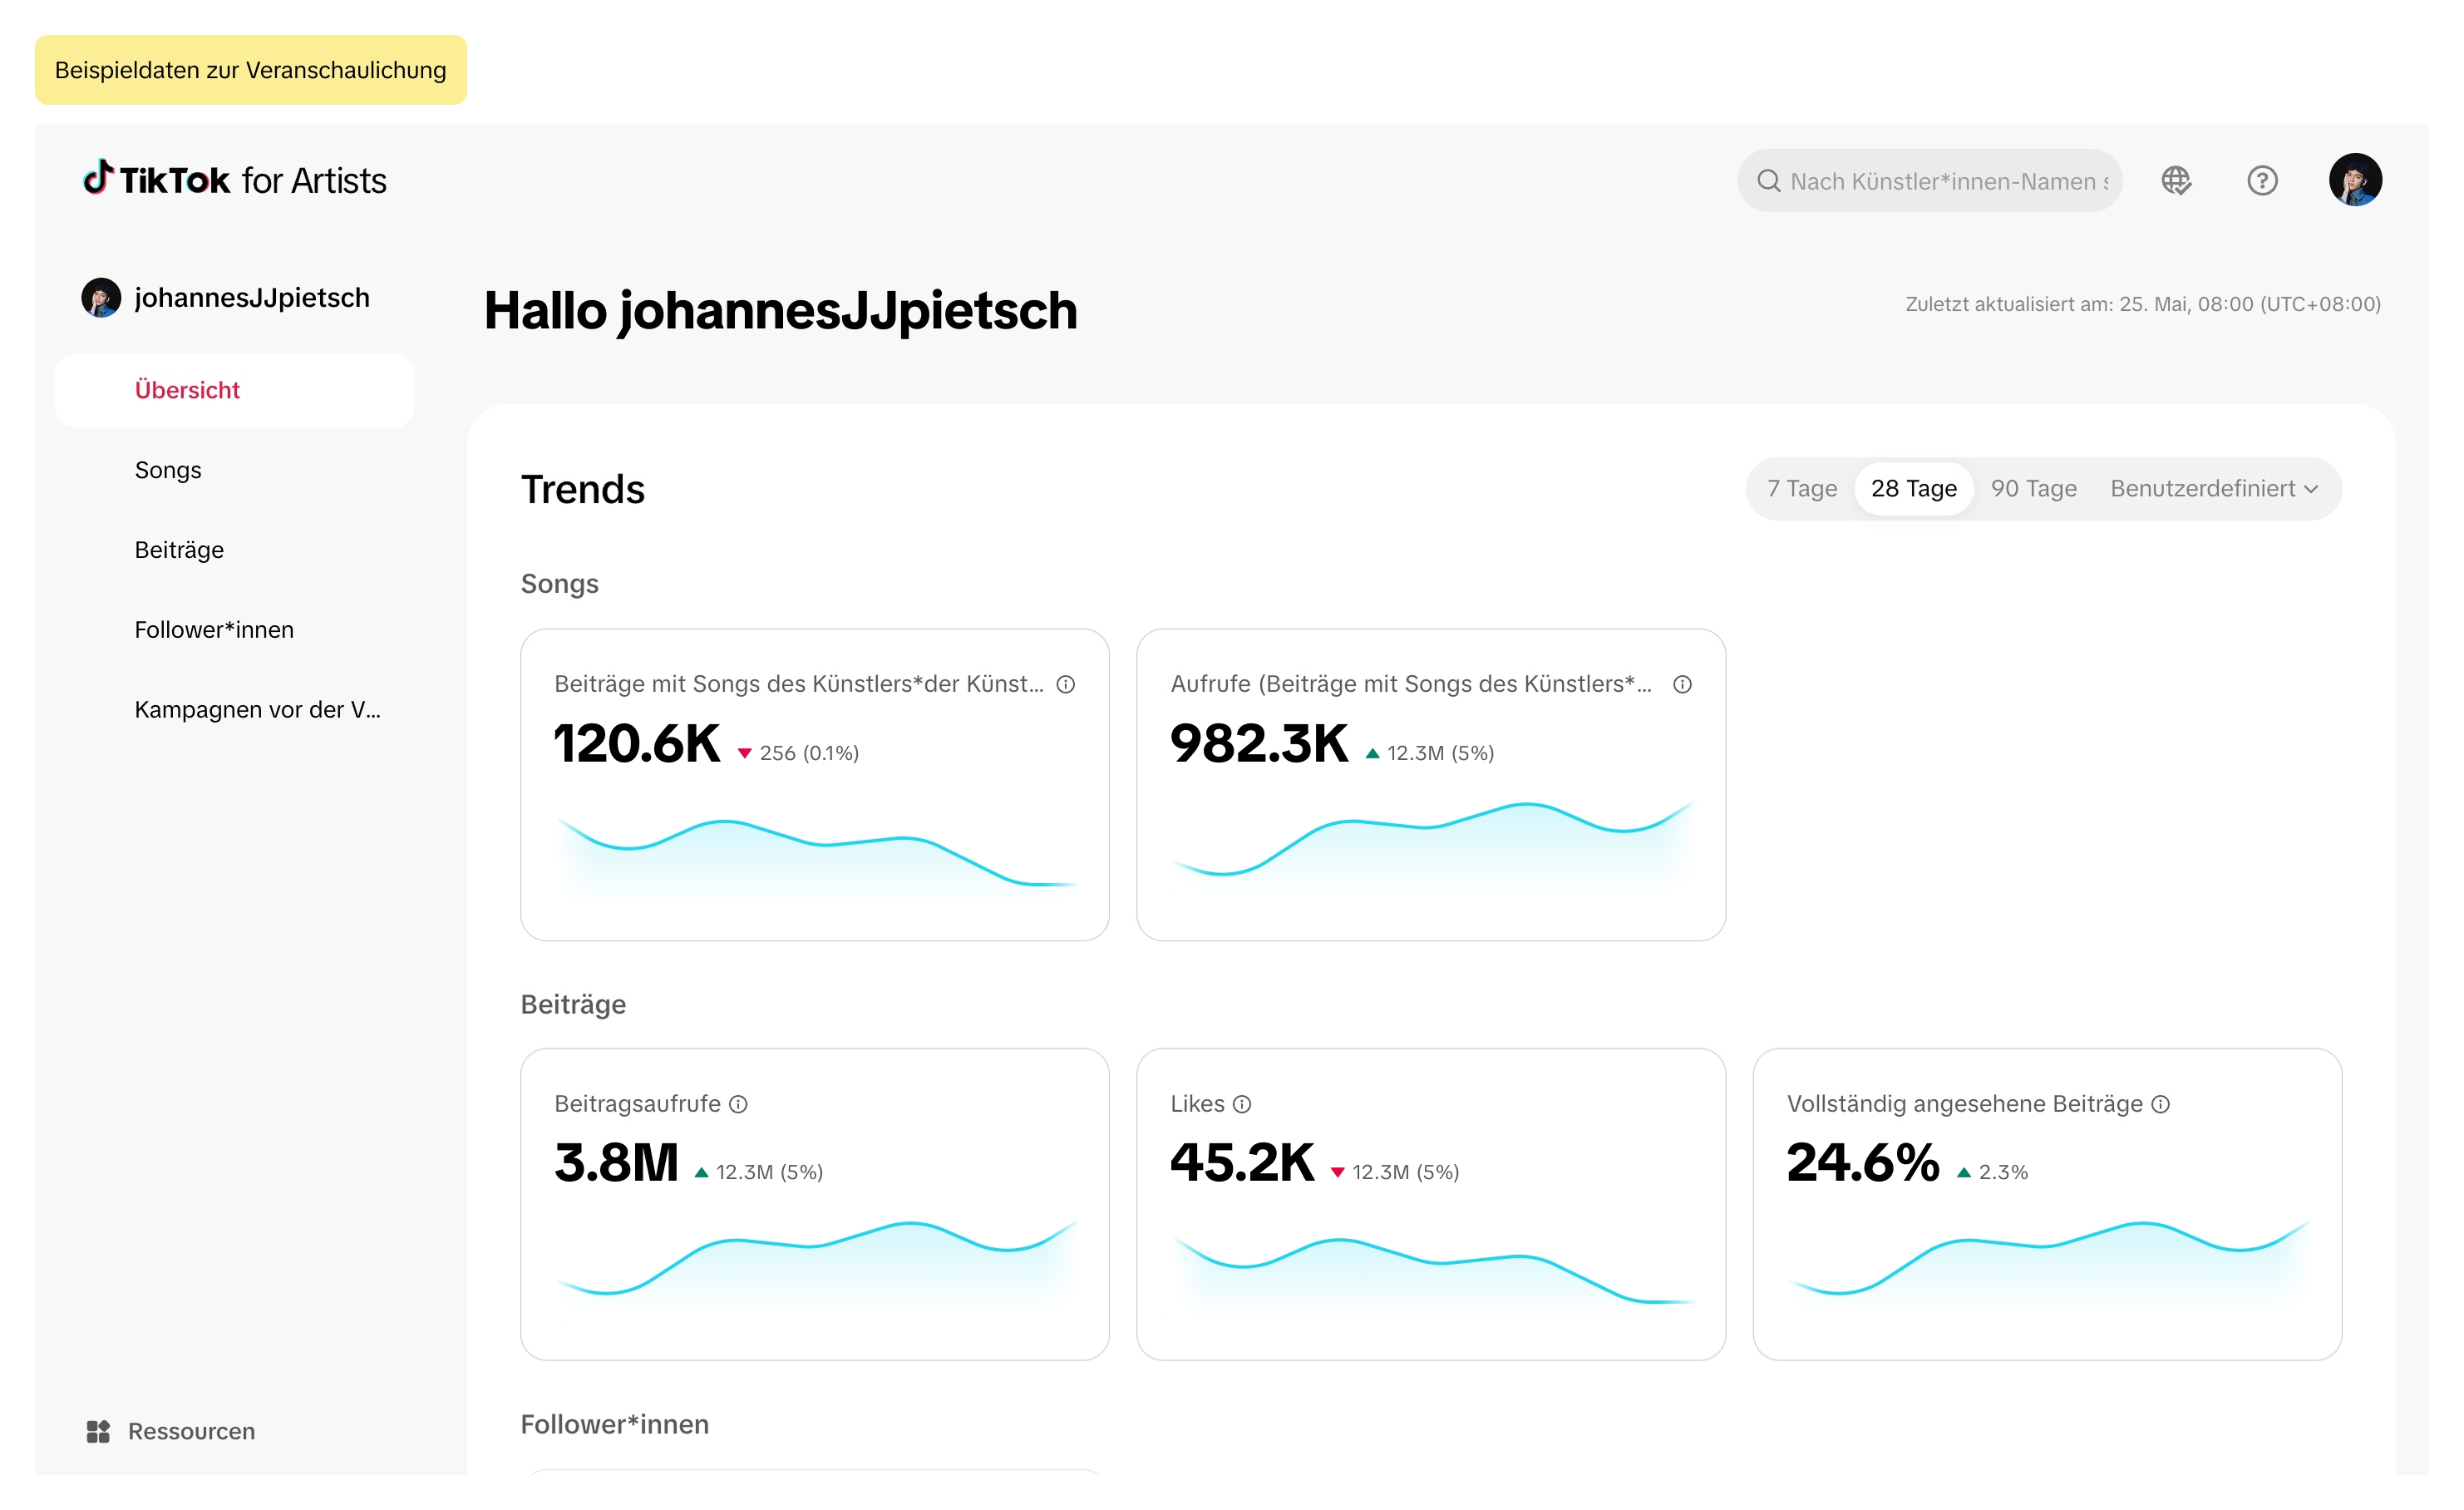The width and height of the screenshot is (2464, 1510).
Task: Open Follower*innen in the sidebar
Action: (x=214, y=630)
